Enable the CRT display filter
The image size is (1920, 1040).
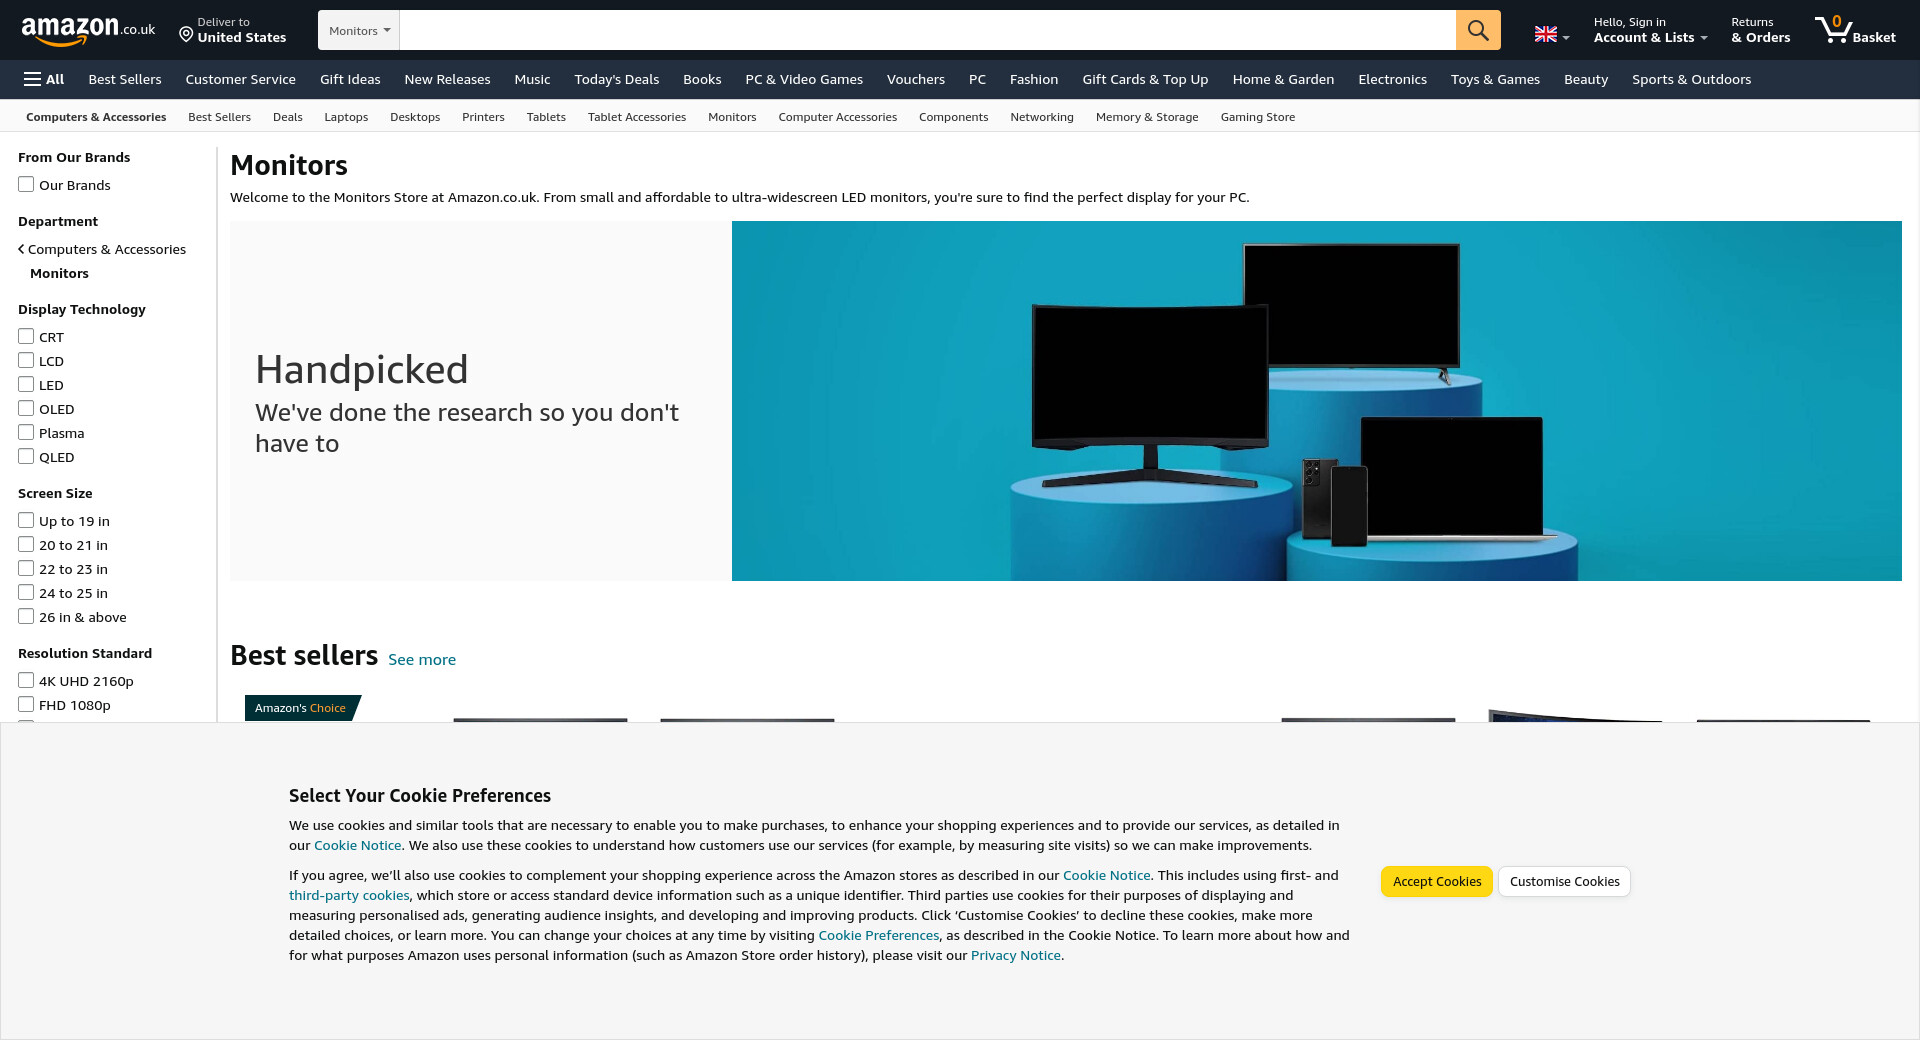(26, 336)
